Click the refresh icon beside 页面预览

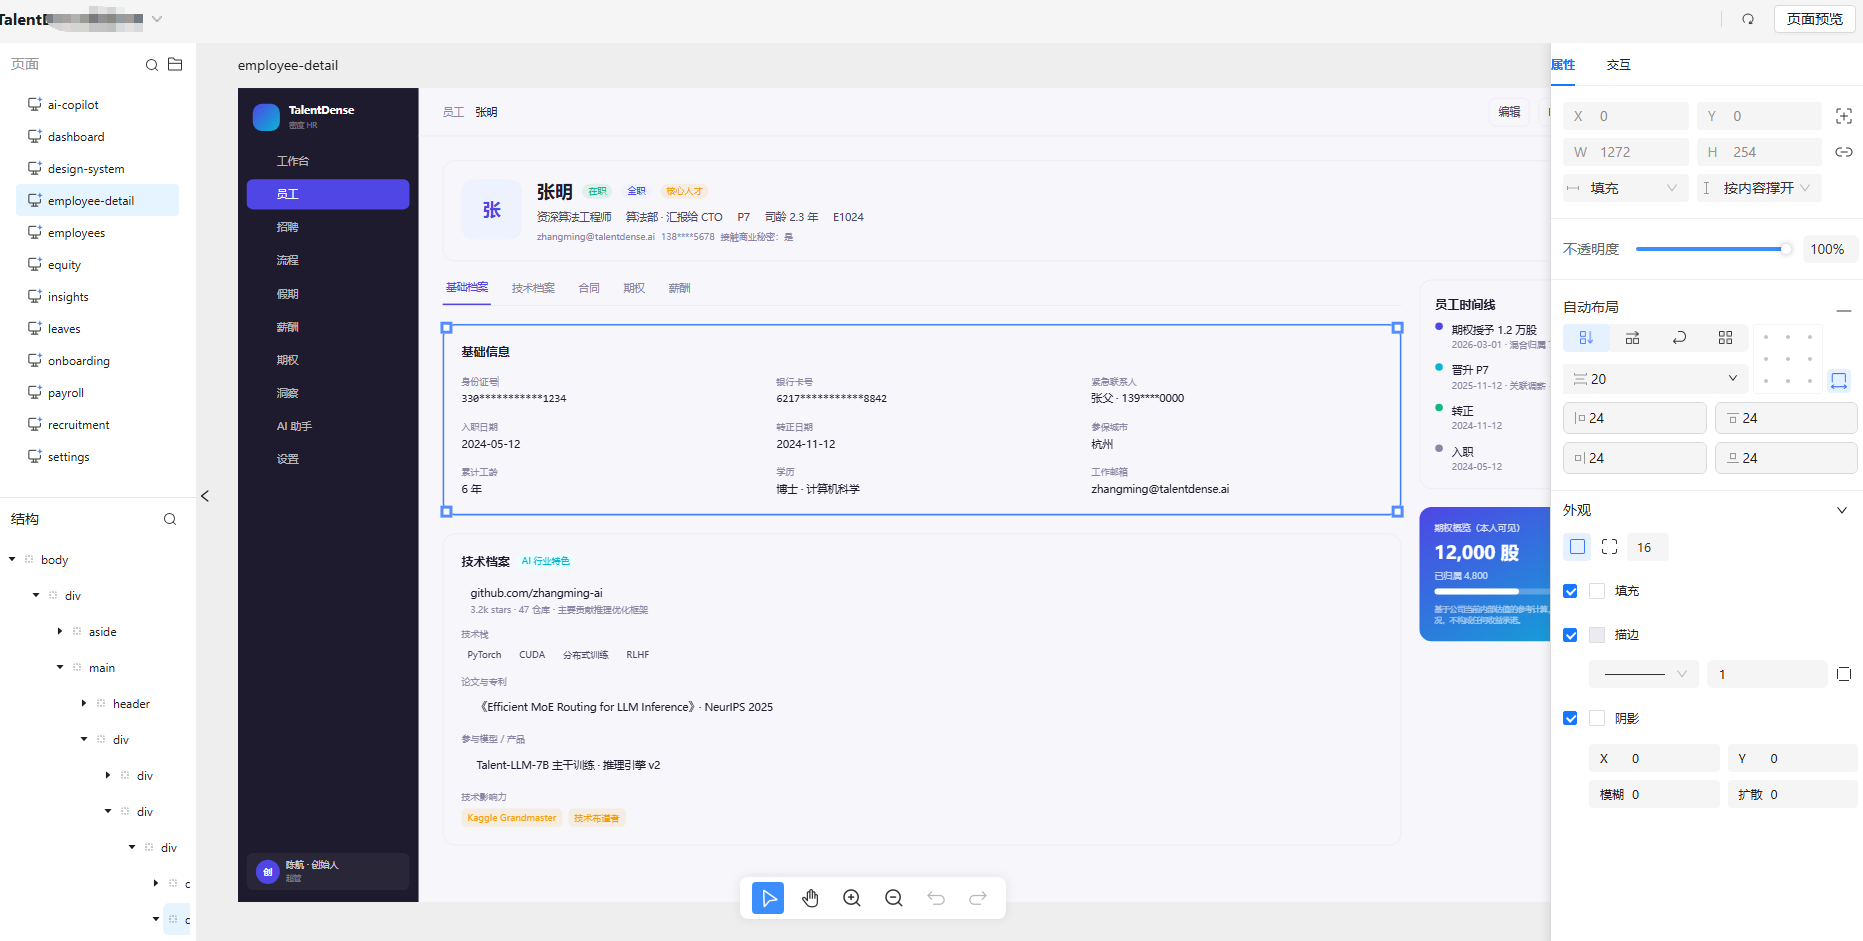(x=1748, y=19)
